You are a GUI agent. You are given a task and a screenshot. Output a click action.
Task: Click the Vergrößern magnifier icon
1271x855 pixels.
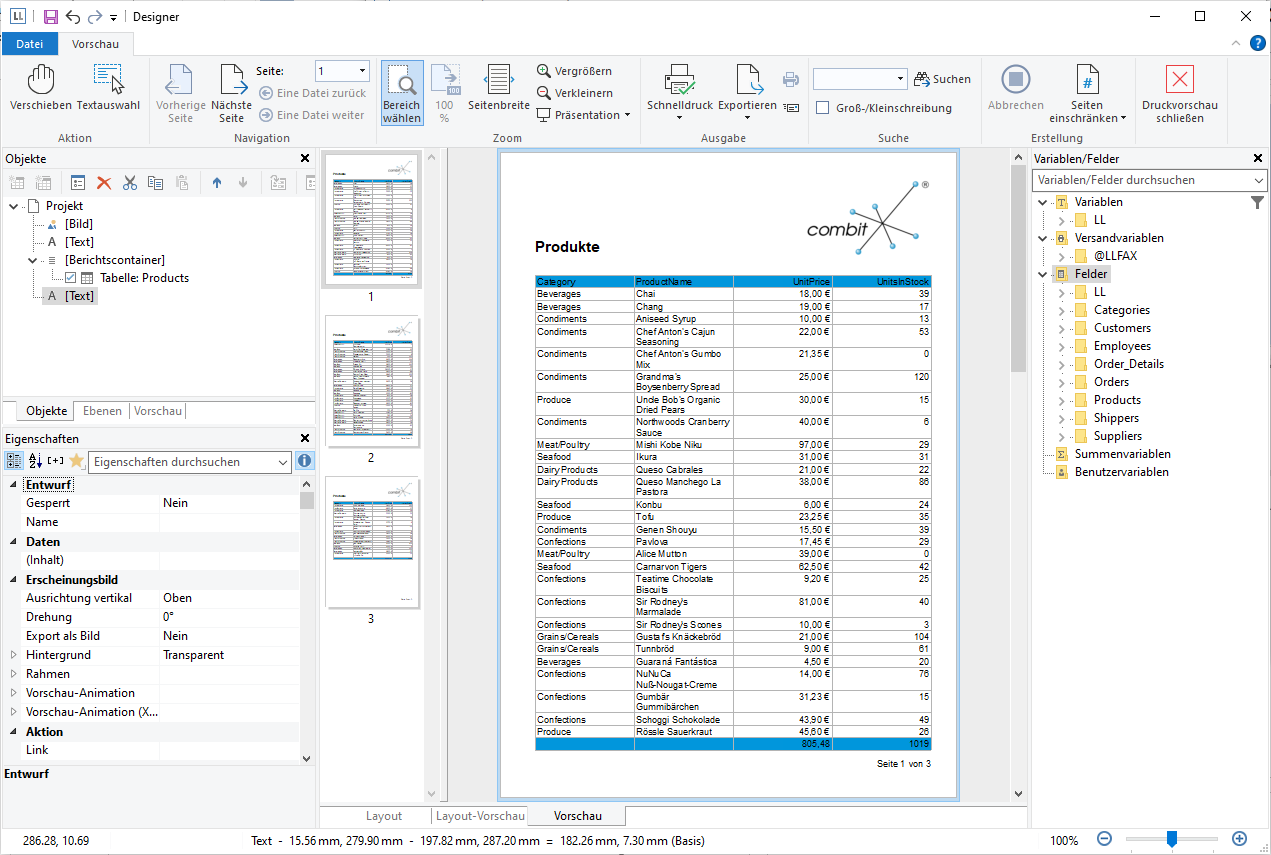click(x=544, y=71)
